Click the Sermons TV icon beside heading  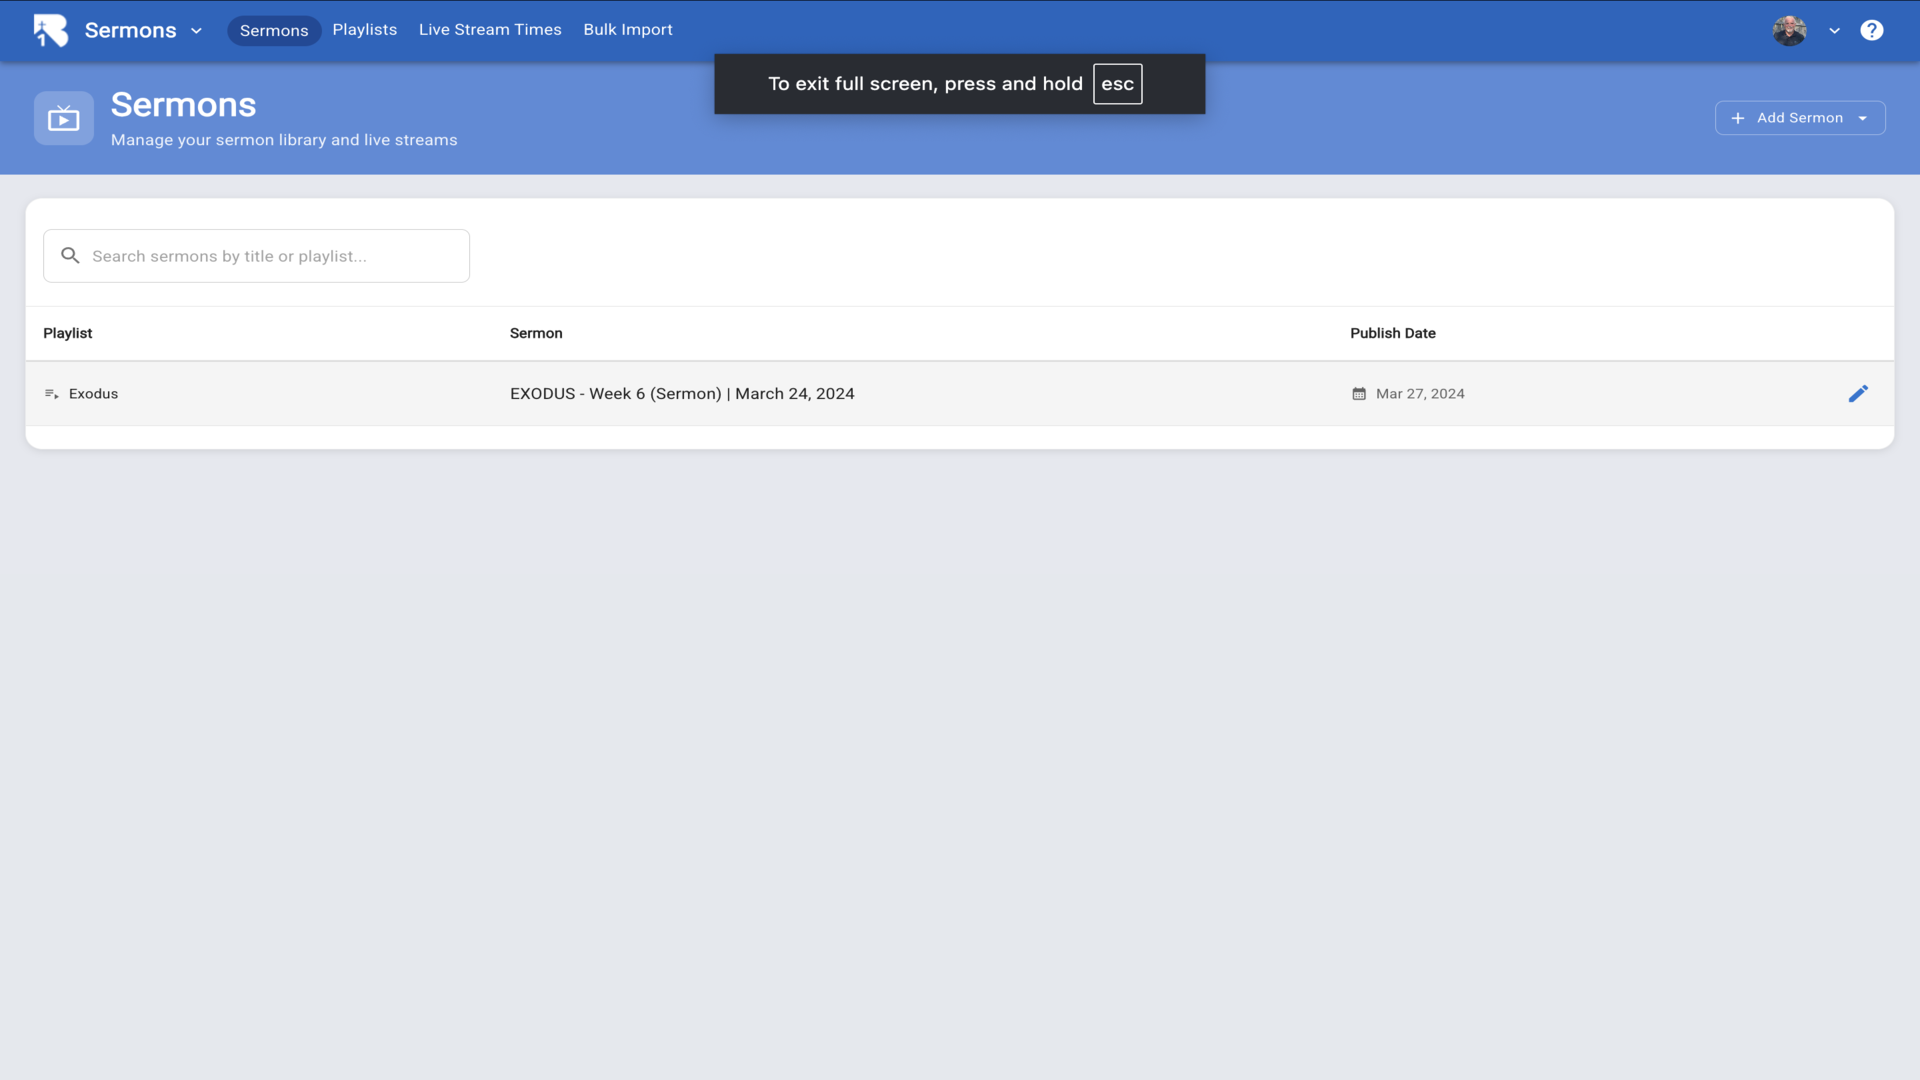point(64,119)
